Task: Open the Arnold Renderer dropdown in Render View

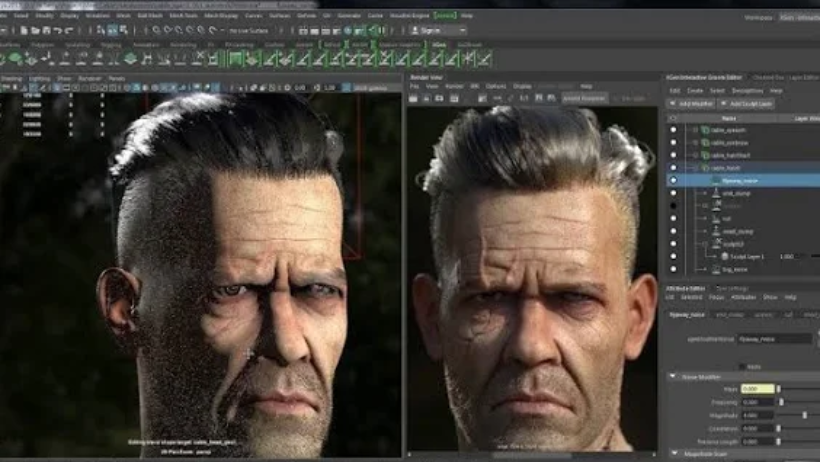Action: click(x=584, y=98)
